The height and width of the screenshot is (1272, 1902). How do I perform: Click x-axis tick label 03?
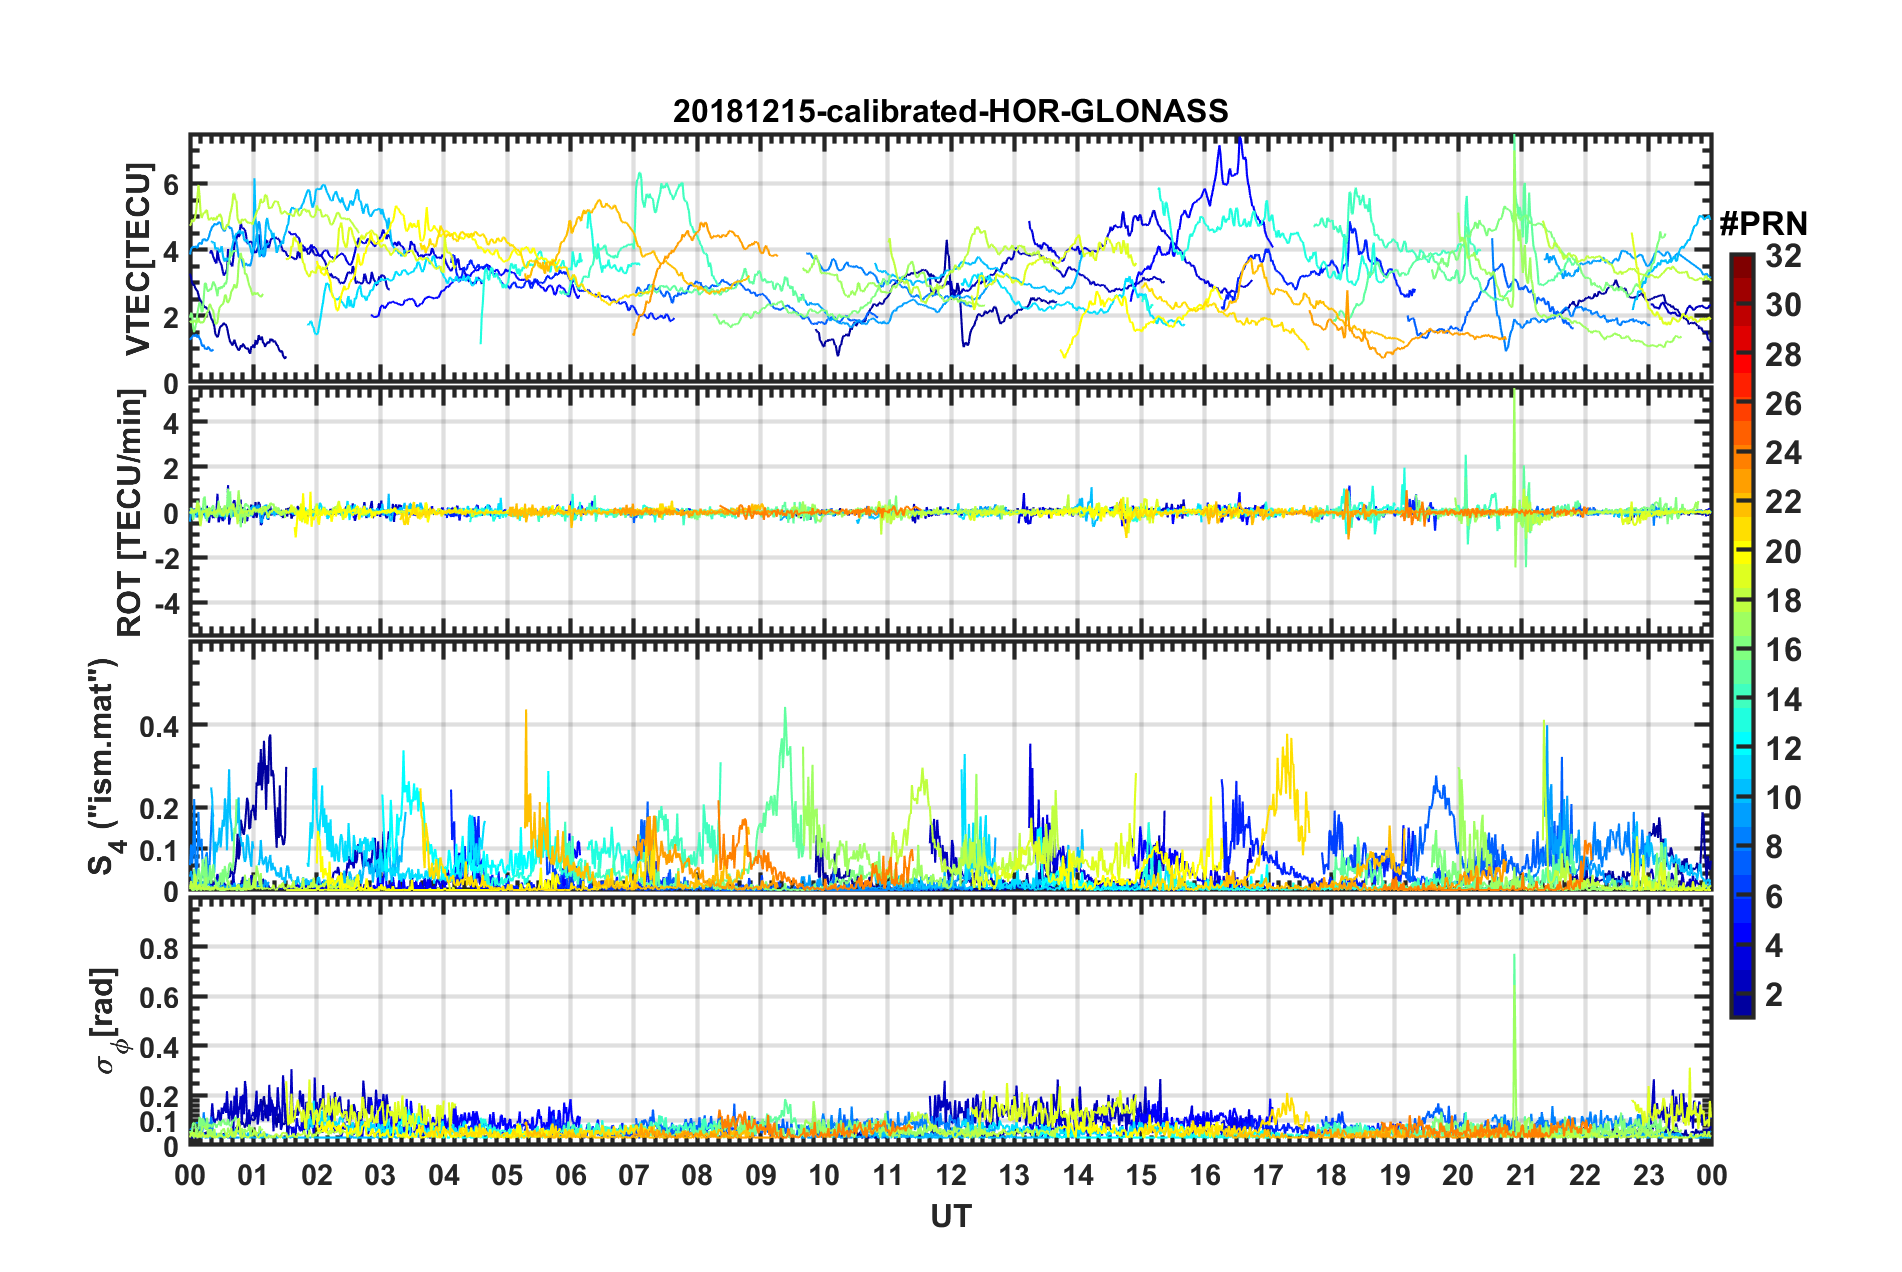(380, 1175)
